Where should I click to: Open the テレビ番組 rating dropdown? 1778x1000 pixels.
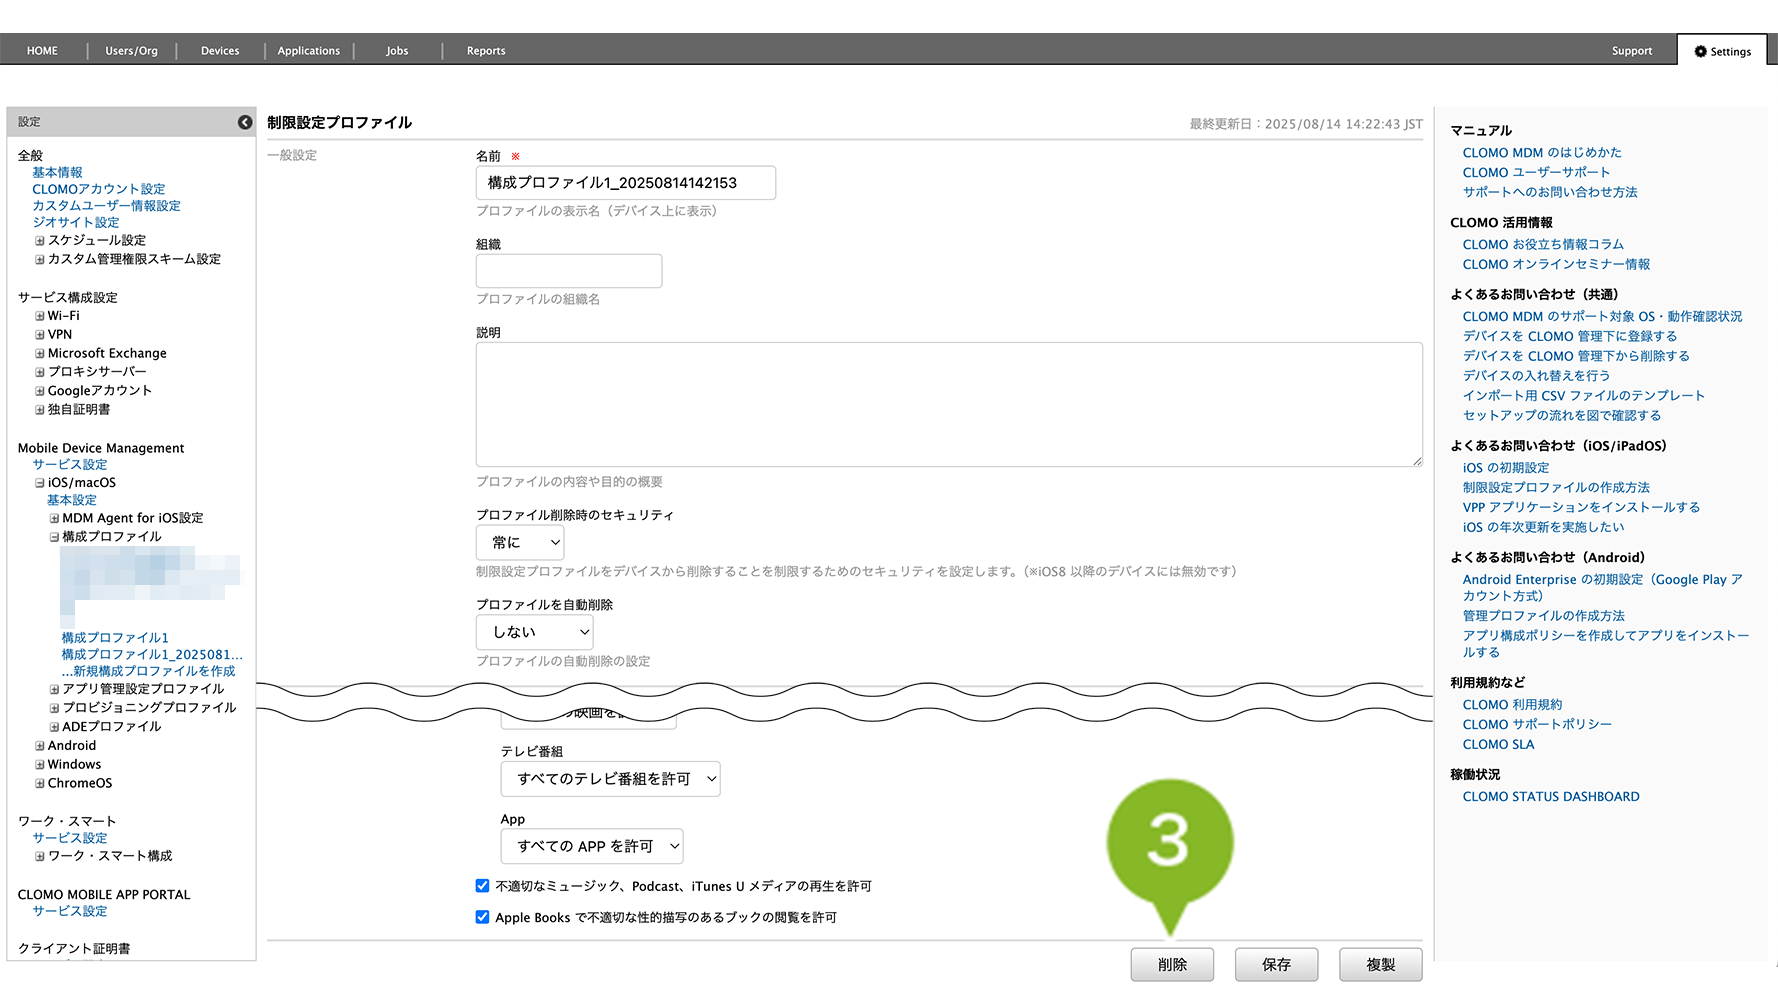(x=610, y=779)
